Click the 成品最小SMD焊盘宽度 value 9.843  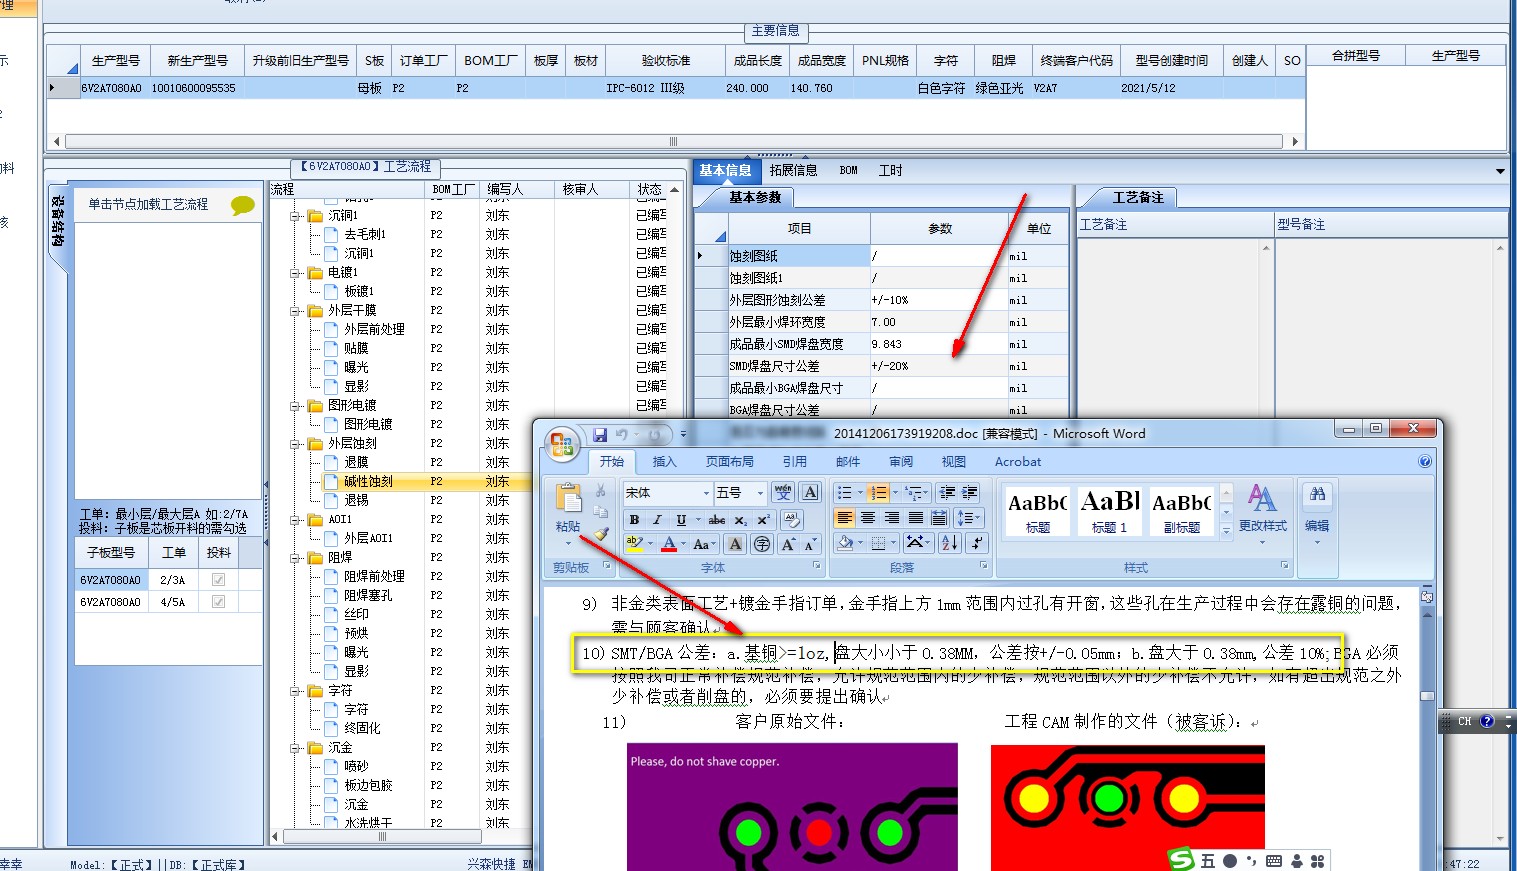(x=939, y=344)
